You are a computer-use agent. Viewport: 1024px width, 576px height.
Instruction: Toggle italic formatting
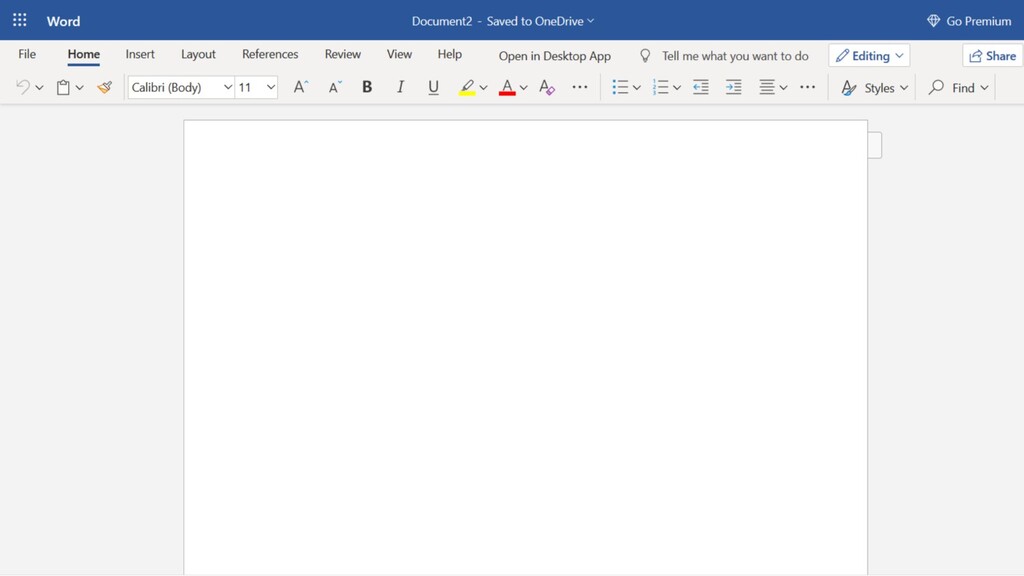[400, 87]
